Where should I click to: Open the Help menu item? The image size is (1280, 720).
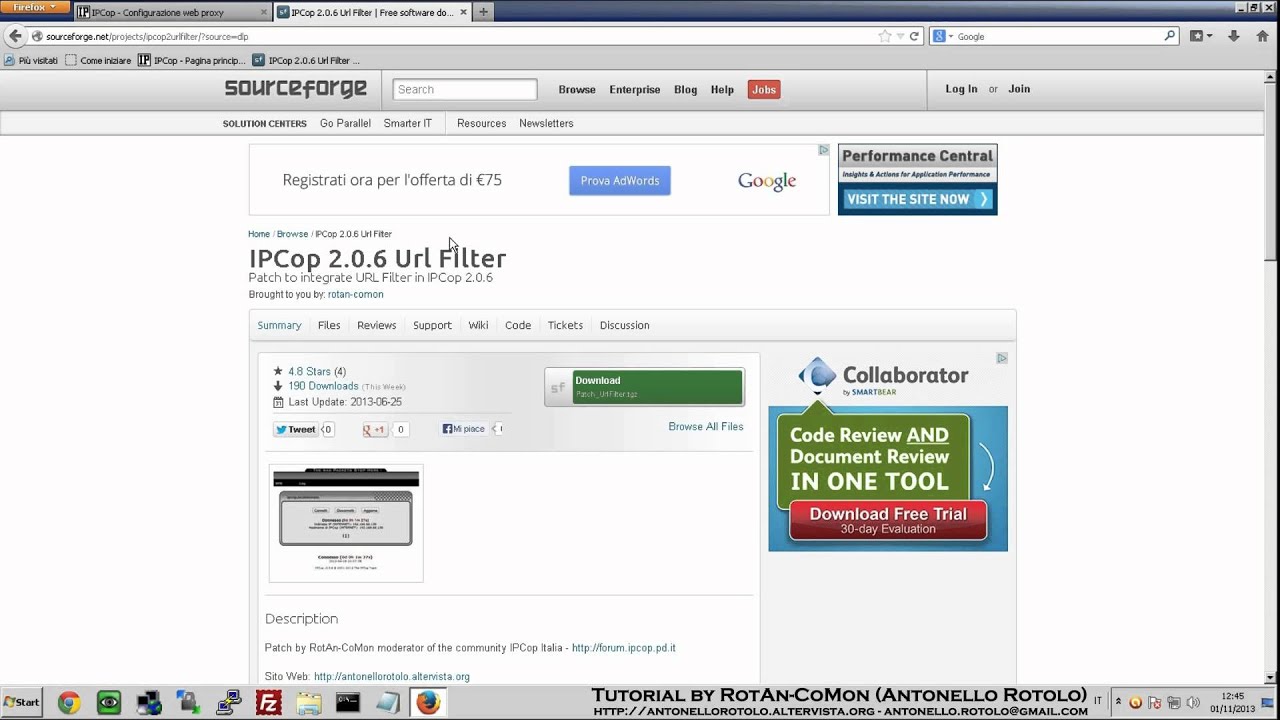[722, 89]
